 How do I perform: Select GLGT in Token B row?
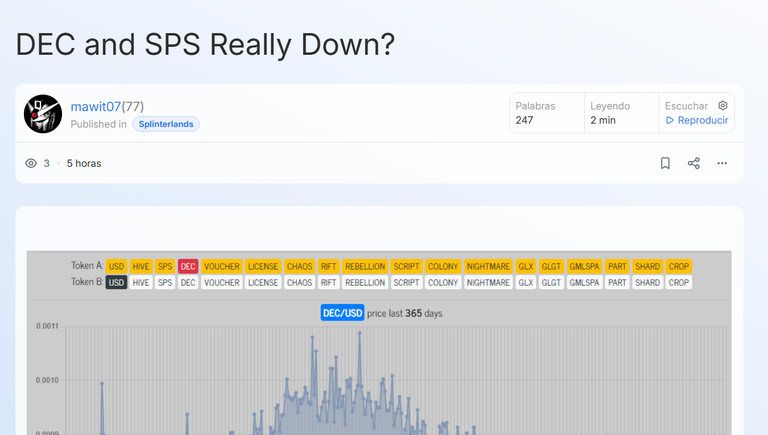click(x=551, y=283)
